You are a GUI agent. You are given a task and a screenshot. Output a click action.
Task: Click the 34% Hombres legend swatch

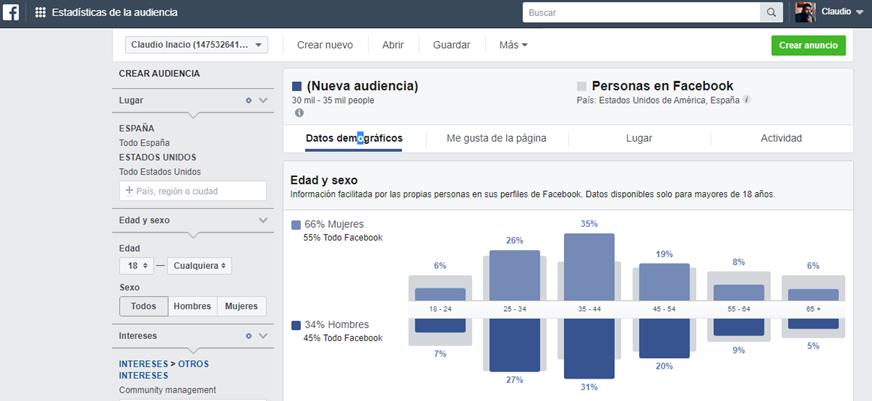296,325
